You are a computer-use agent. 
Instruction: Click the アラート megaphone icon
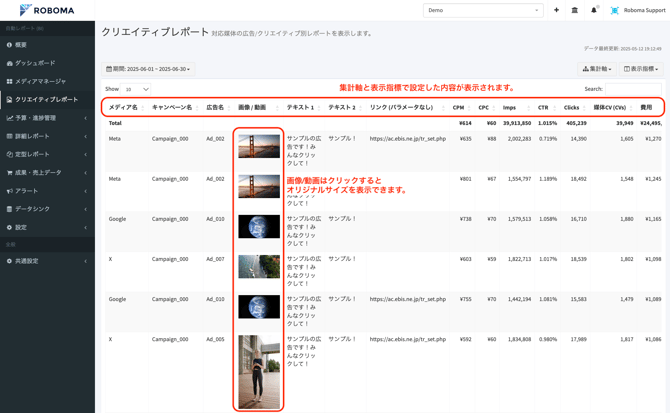(x=9, y=191)
